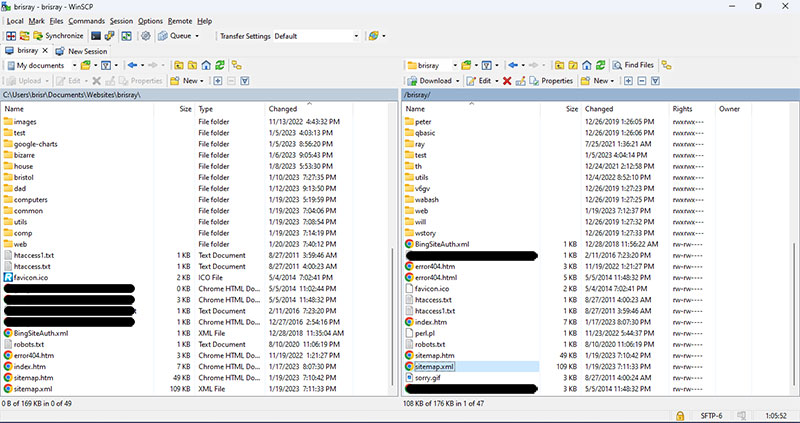Select remote BingSiteAuth.xml file
This screenshot has height=423, width=800.
[437, 244]
